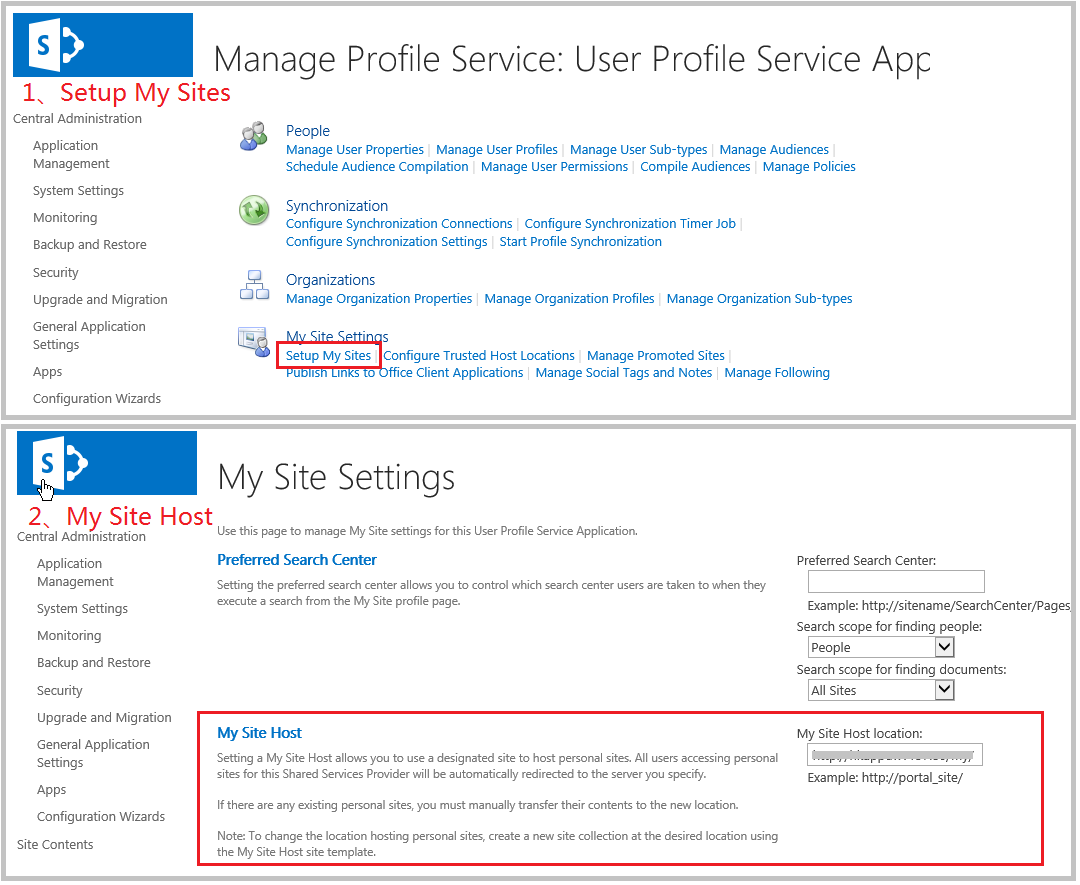
Task: Select Security on Manage Profile Service page
Action: tap(56, 273)
